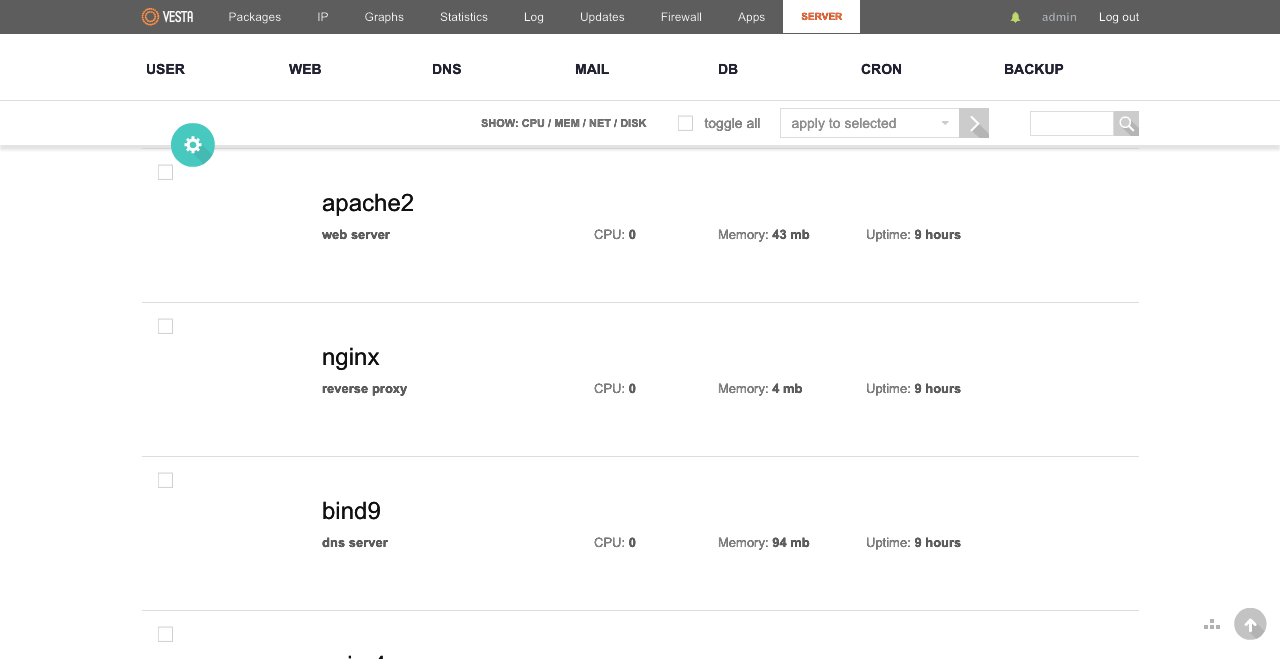Select the apache2 checkbox
This screenshot has width=1280, height=659.
(166, 173)
